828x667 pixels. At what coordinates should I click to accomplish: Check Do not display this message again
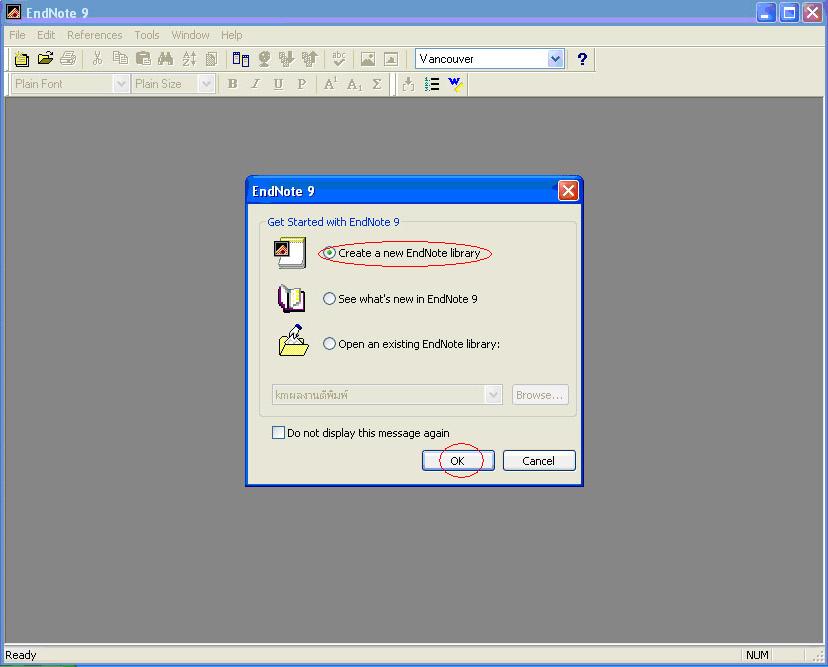coord(278,433)
